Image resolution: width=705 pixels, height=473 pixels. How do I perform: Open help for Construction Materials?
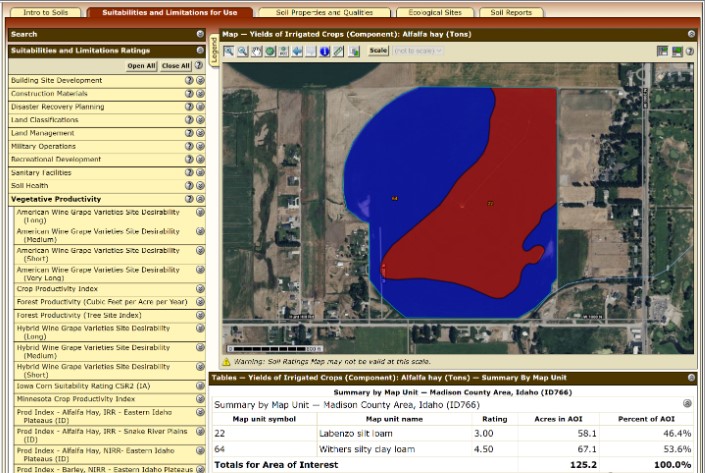point(189,94)
